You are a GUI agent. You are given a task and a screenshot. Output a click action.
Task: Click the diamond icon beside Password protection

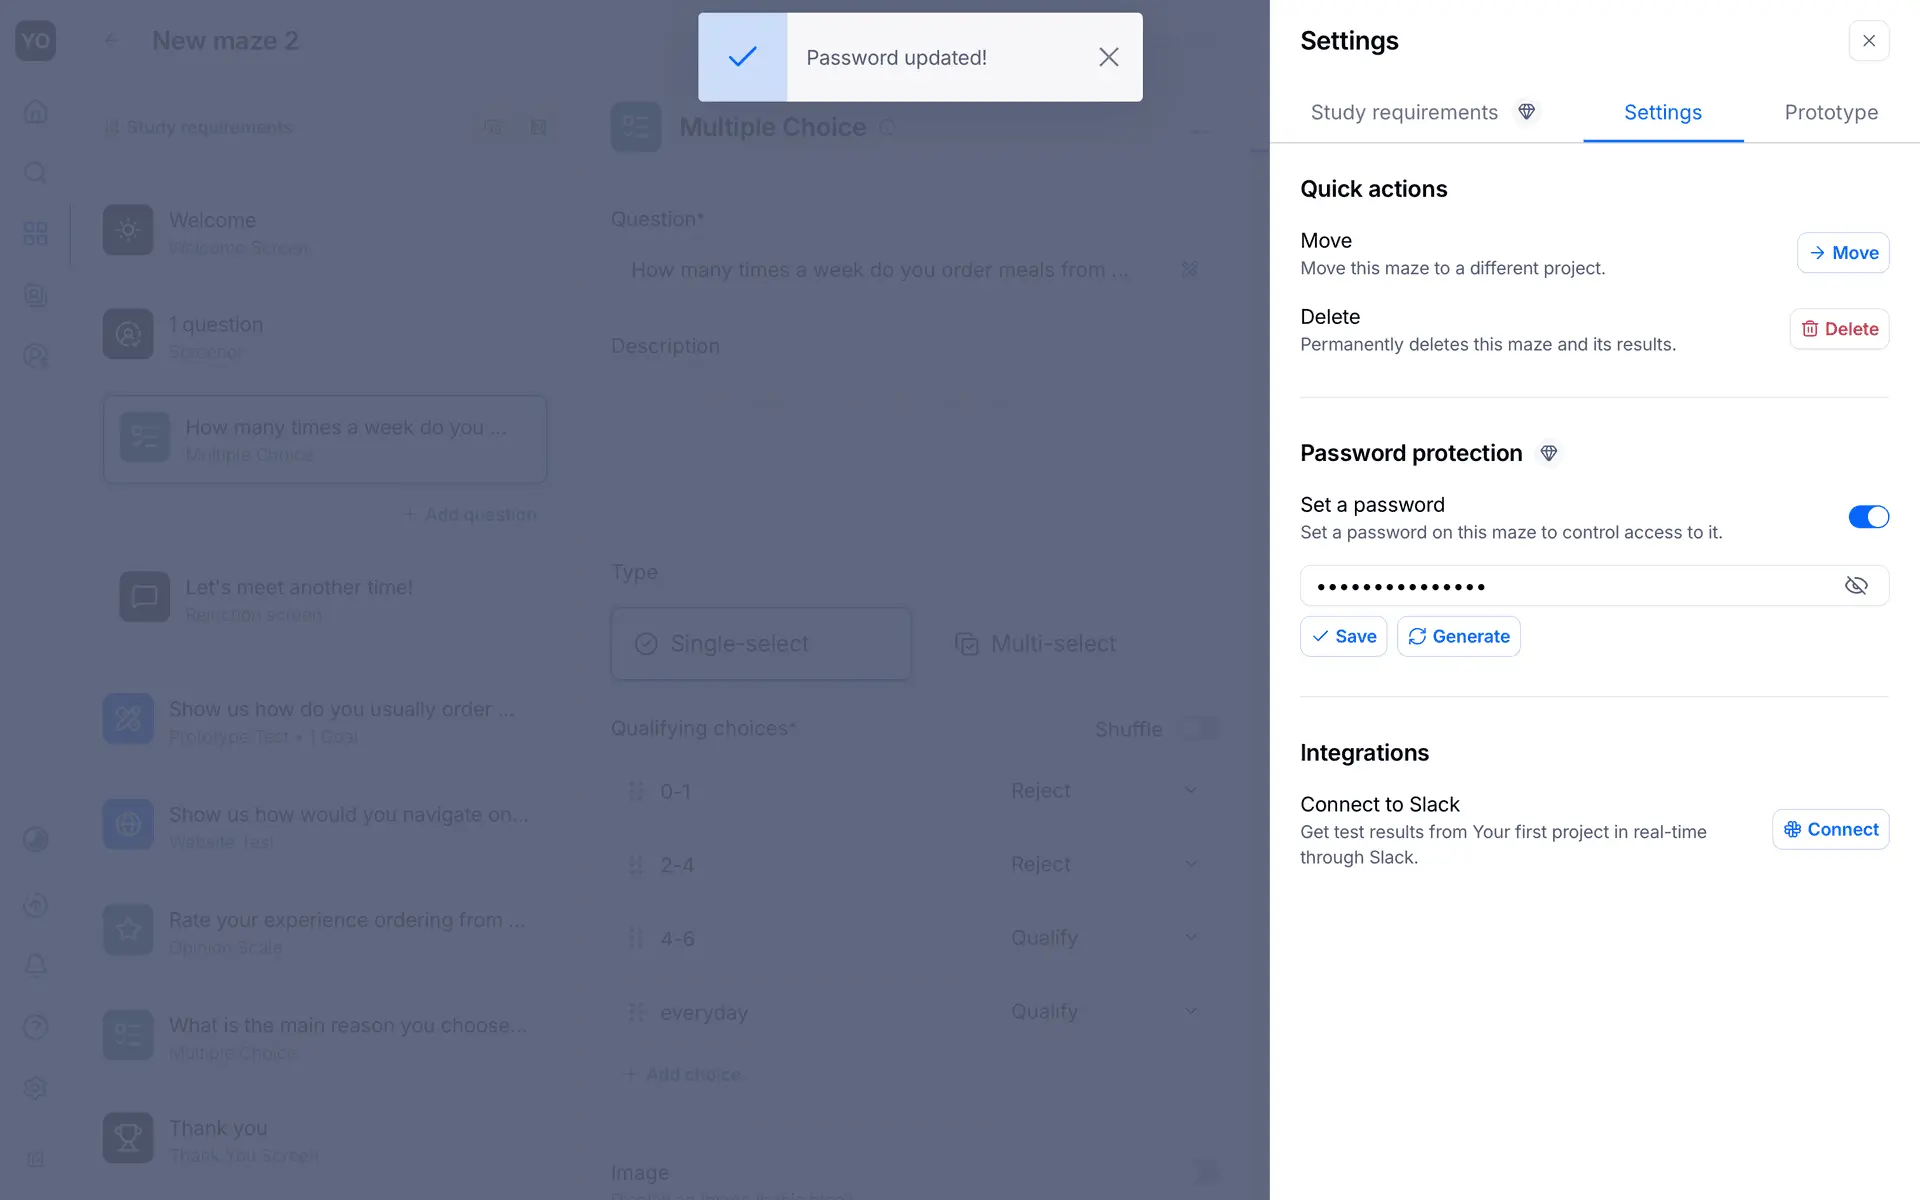coord(1548,454)
